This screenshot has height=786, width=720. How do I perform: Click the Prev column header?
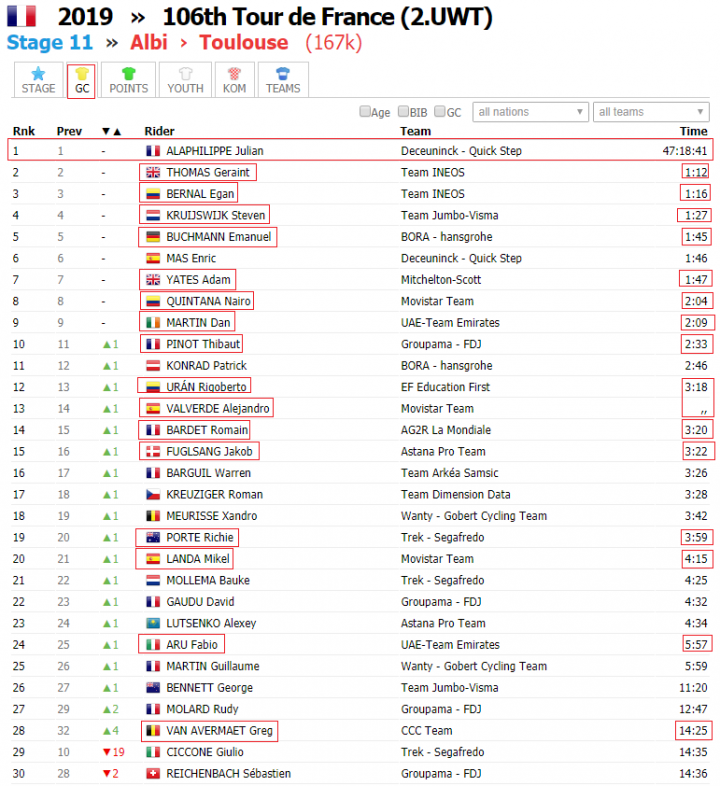pos(69,131)
